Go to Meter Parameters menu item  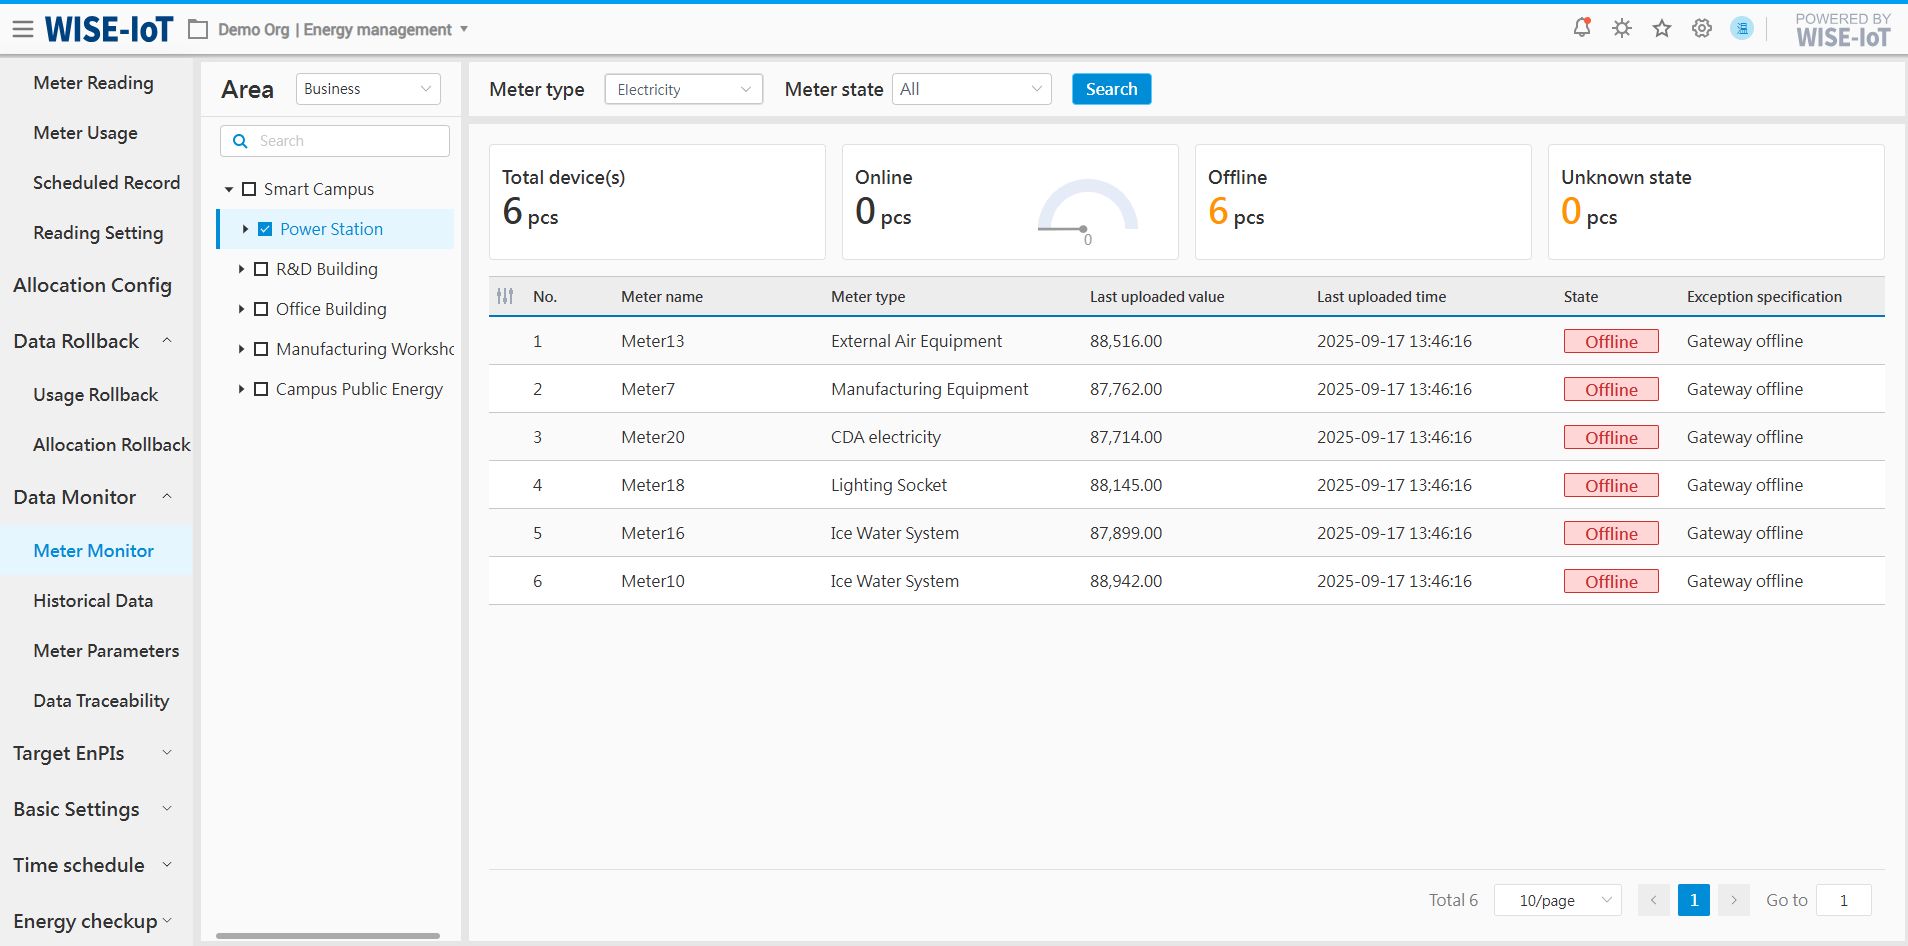106,651
